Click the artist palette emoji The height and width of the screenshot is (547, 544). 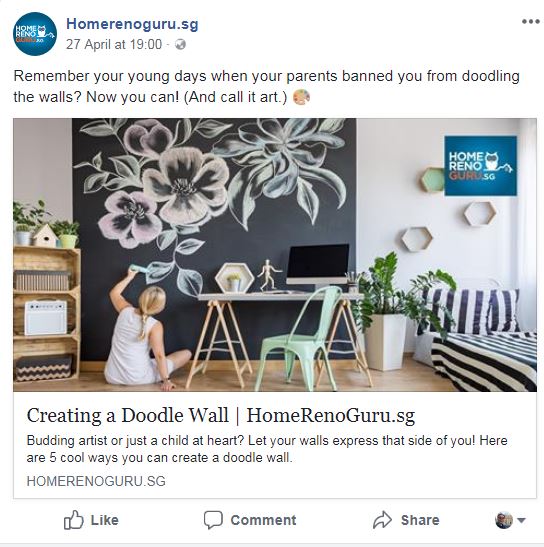pos(301,97)
